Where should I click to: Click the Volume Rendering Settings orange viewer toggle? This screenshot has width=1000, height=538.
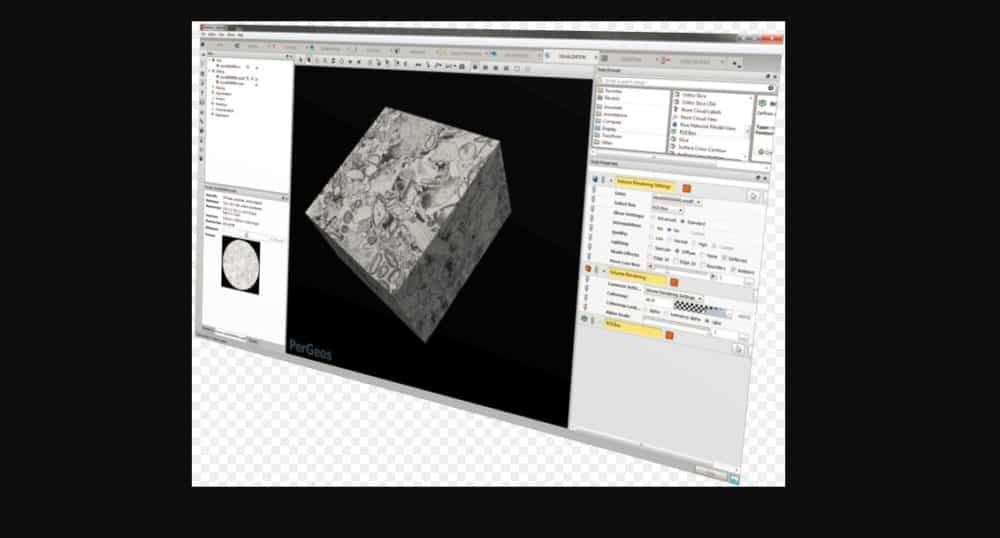click(x=686, y=187)
